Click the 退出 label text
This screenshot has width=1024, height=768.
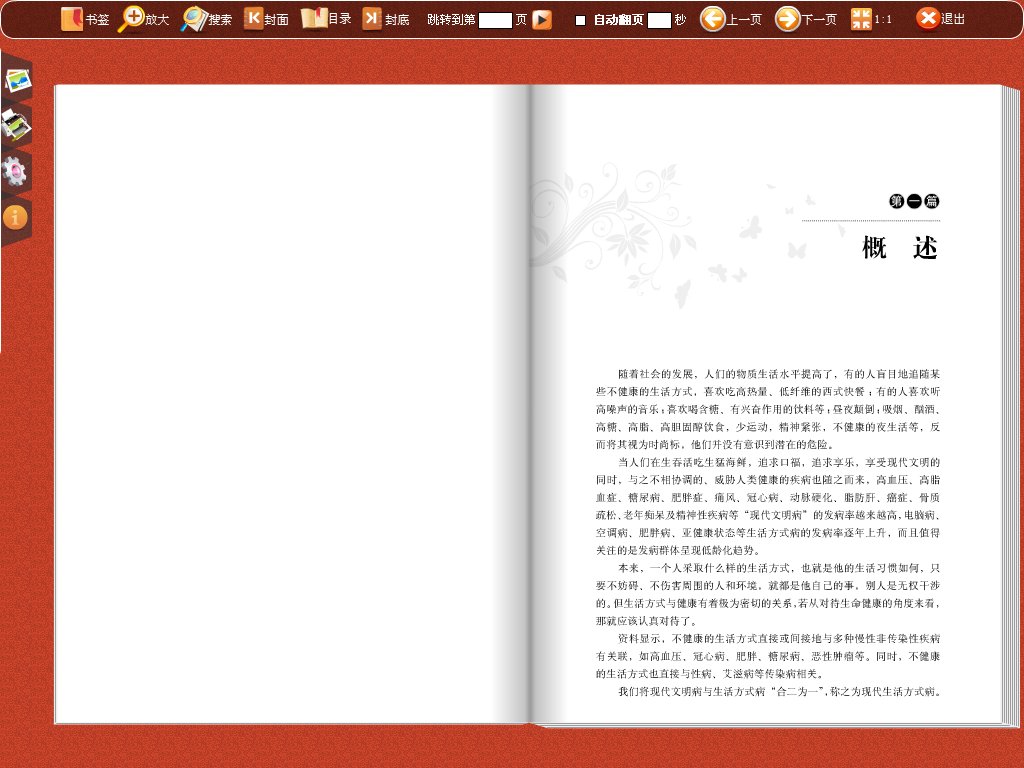click(953, 19)
